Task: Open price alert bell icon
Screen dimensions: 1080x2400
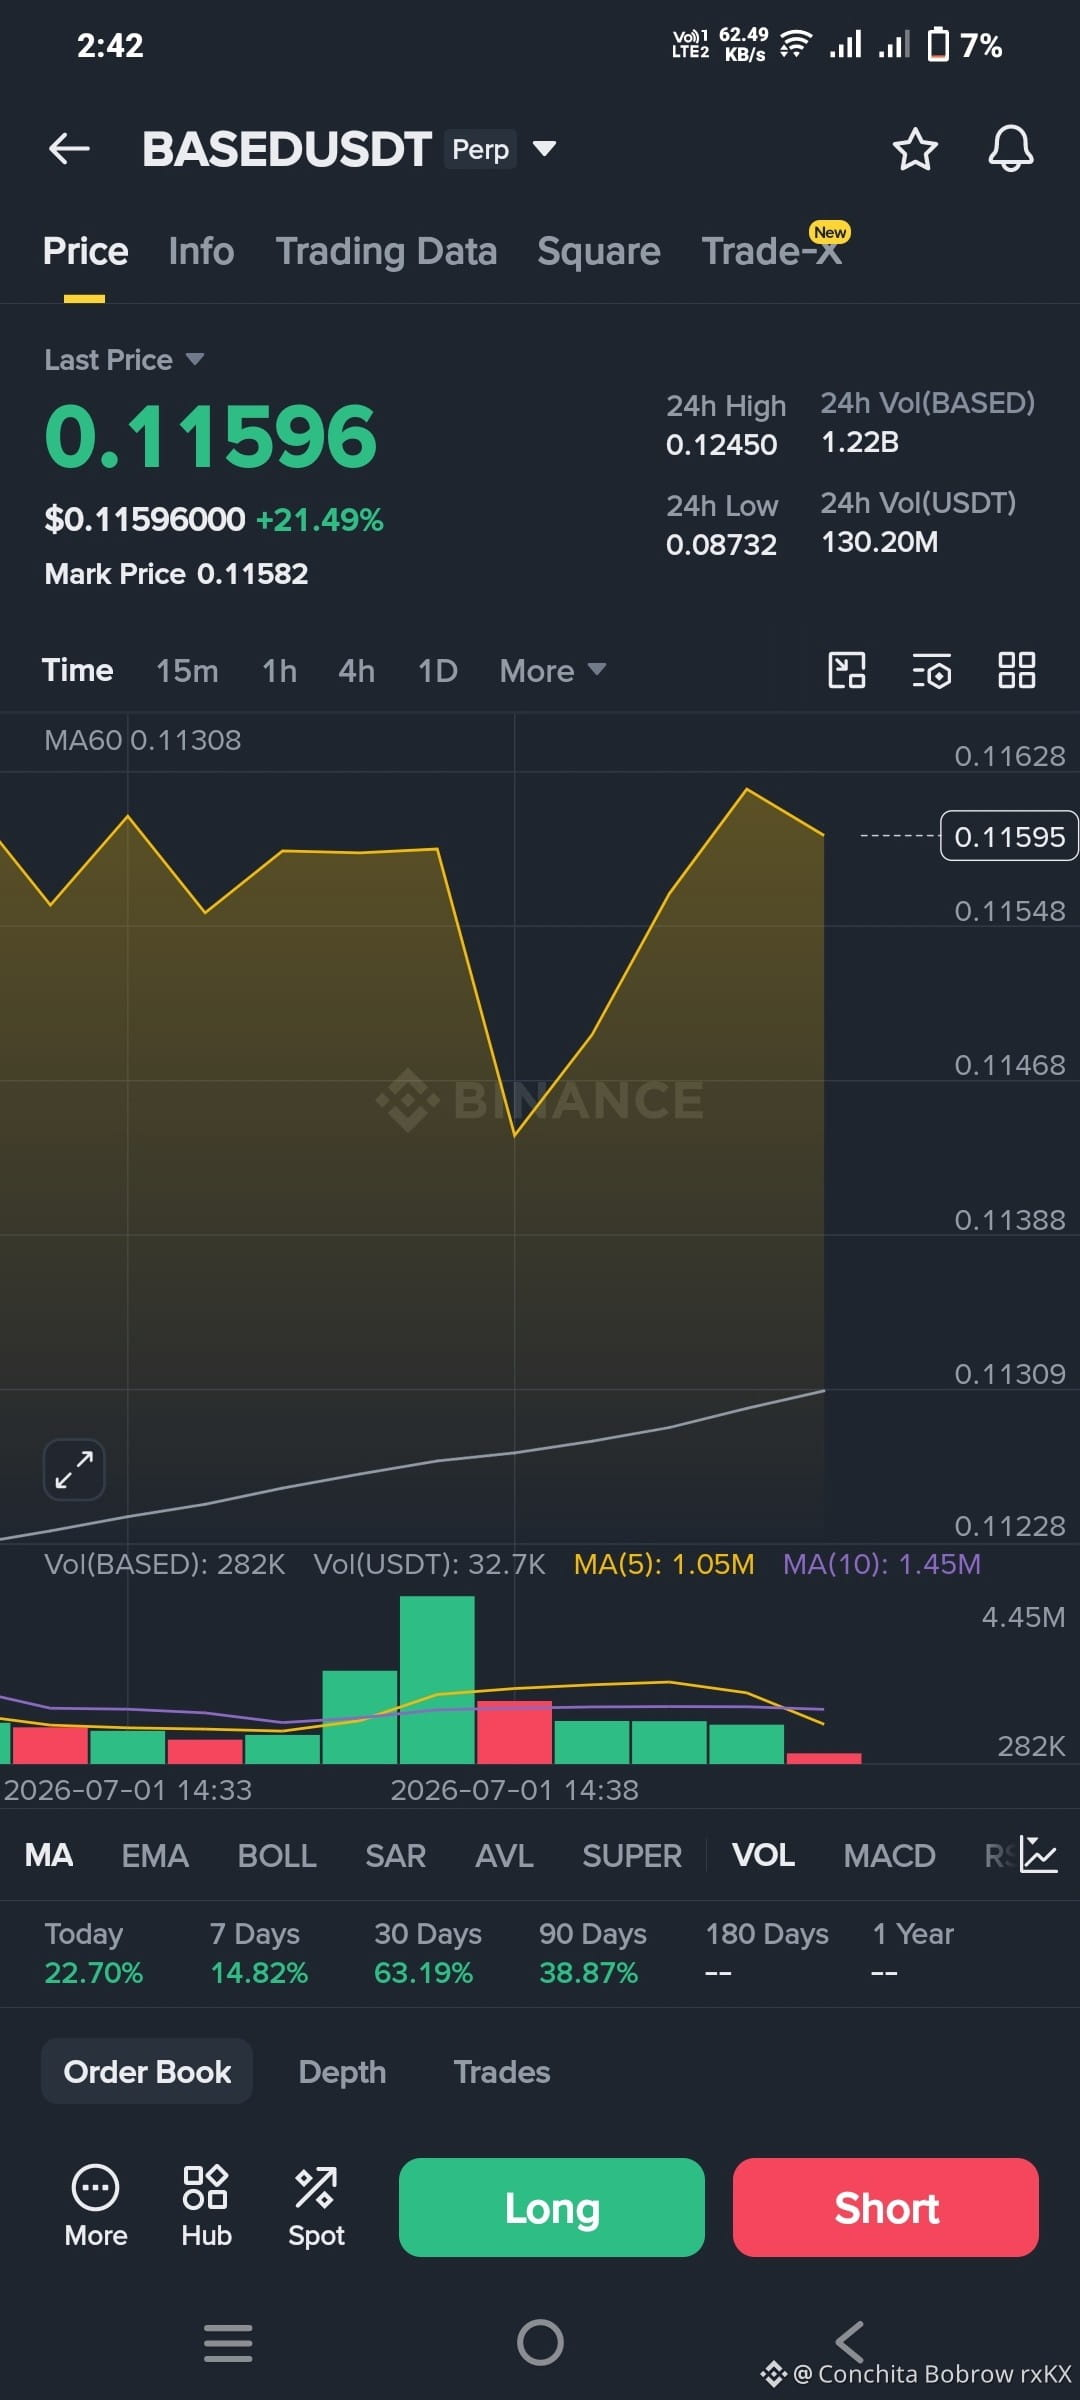Action: (x=1010, y=149)
